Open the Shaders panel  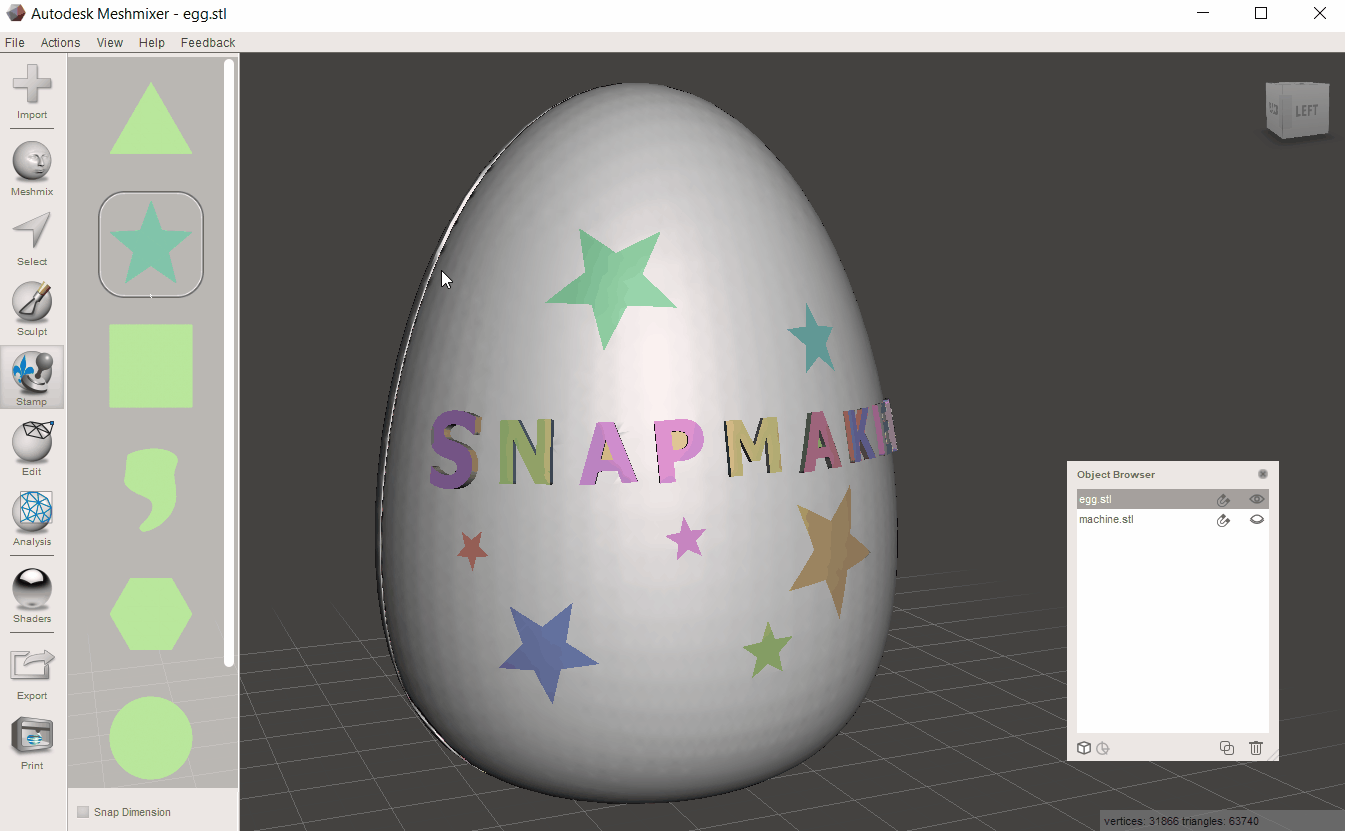(32, 596)
